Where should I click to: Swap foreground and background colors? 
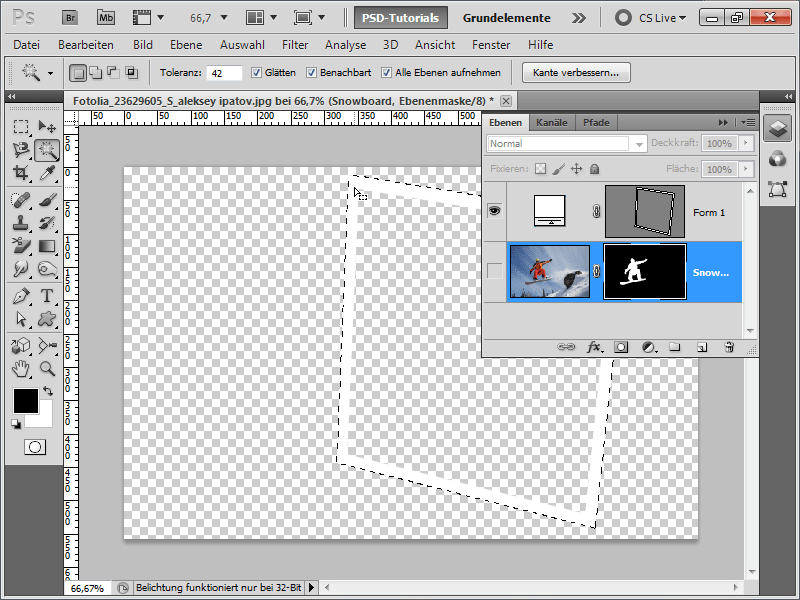click(x=48, y=391)
